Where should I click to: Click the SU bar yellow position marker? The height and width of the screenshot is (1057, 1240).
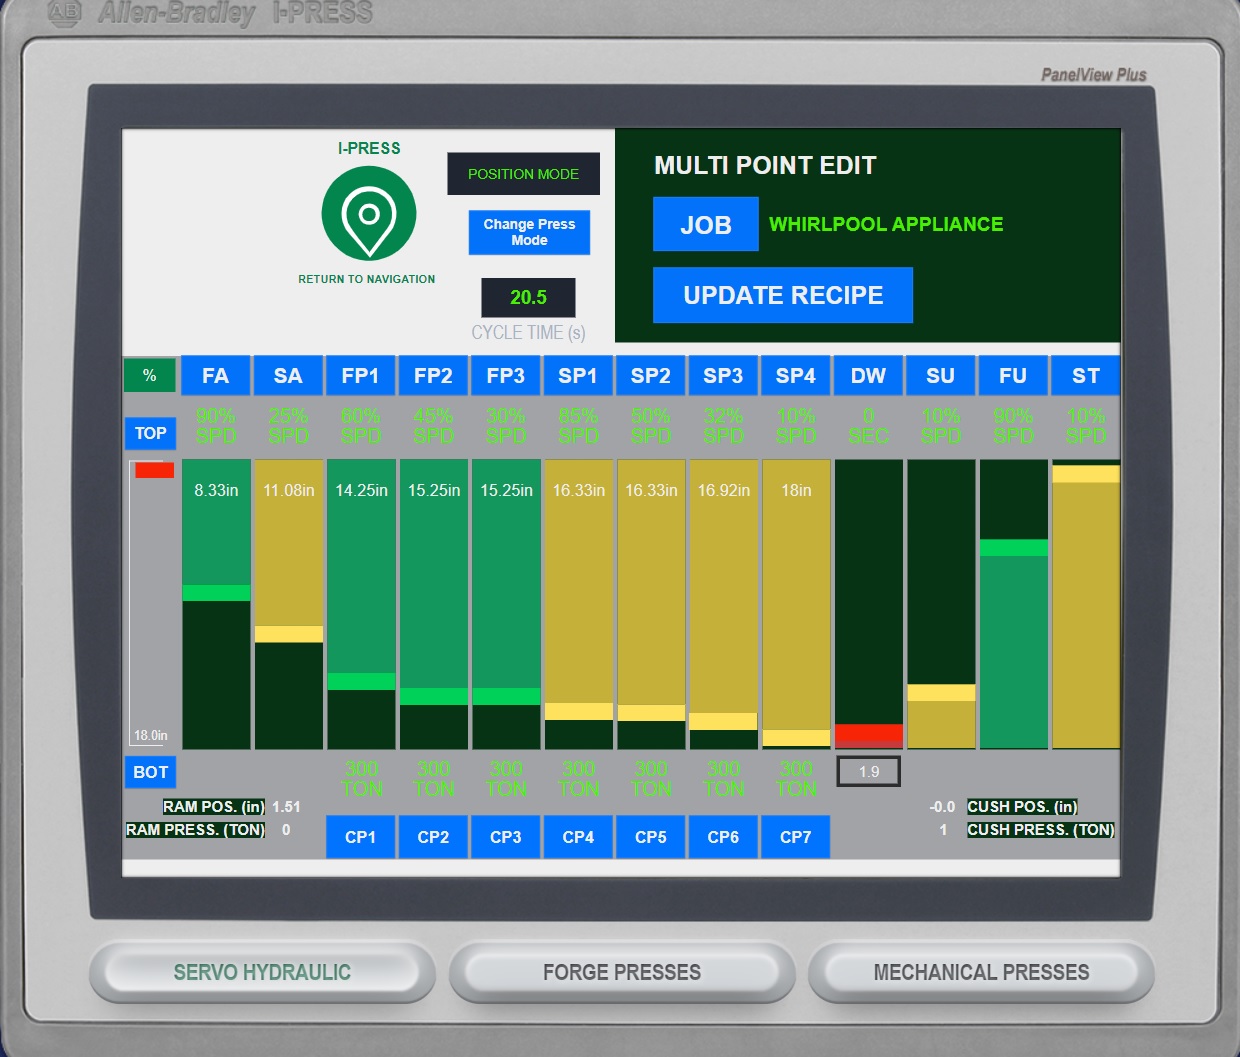tap(941, 692)
